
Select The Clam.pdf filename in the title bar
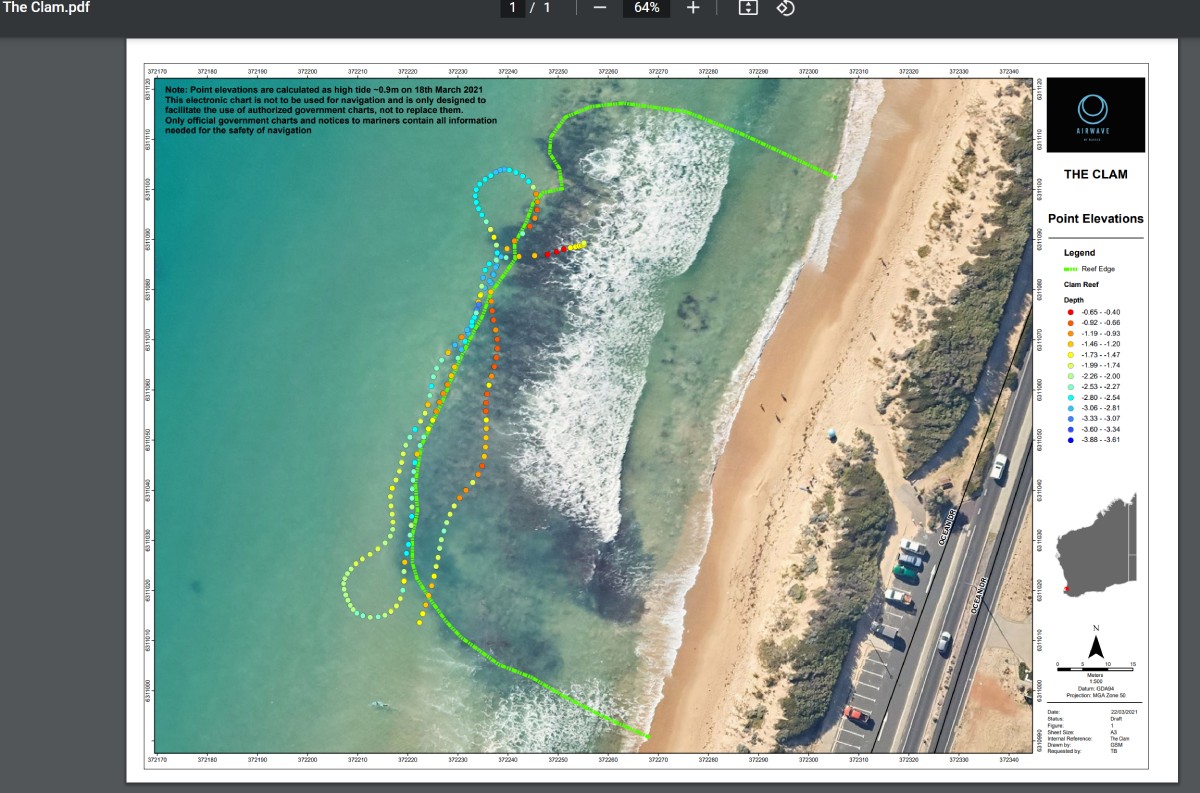pos(48,7)
